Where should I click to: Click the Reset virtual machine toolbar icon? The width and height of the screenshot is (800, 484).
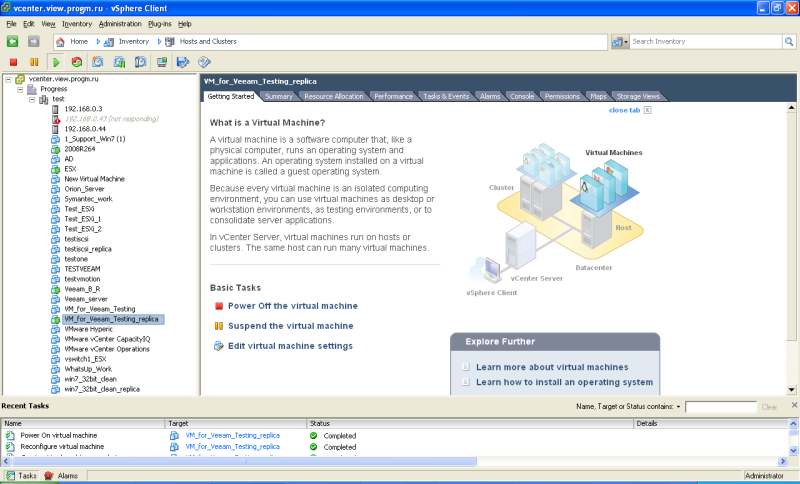(x=77, y=62)
